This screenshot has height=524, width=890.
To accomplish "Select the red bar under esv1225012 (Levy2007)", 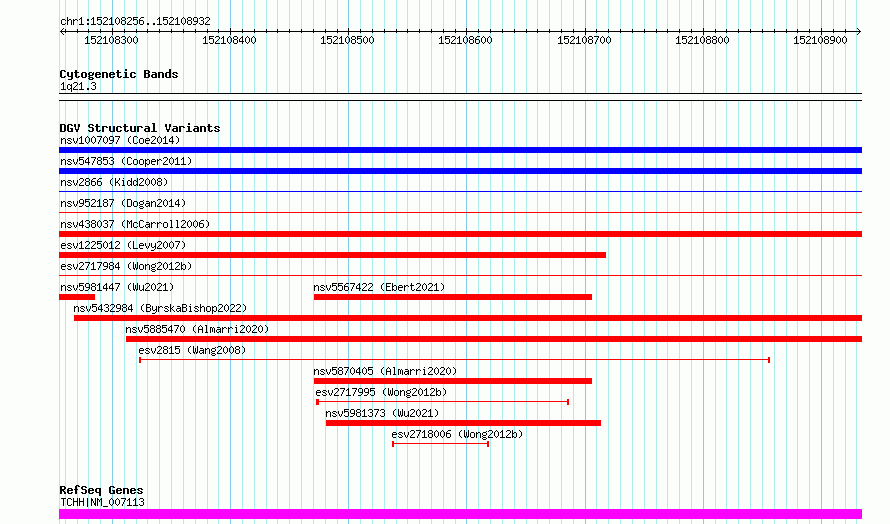I will (x=333, y=255).
